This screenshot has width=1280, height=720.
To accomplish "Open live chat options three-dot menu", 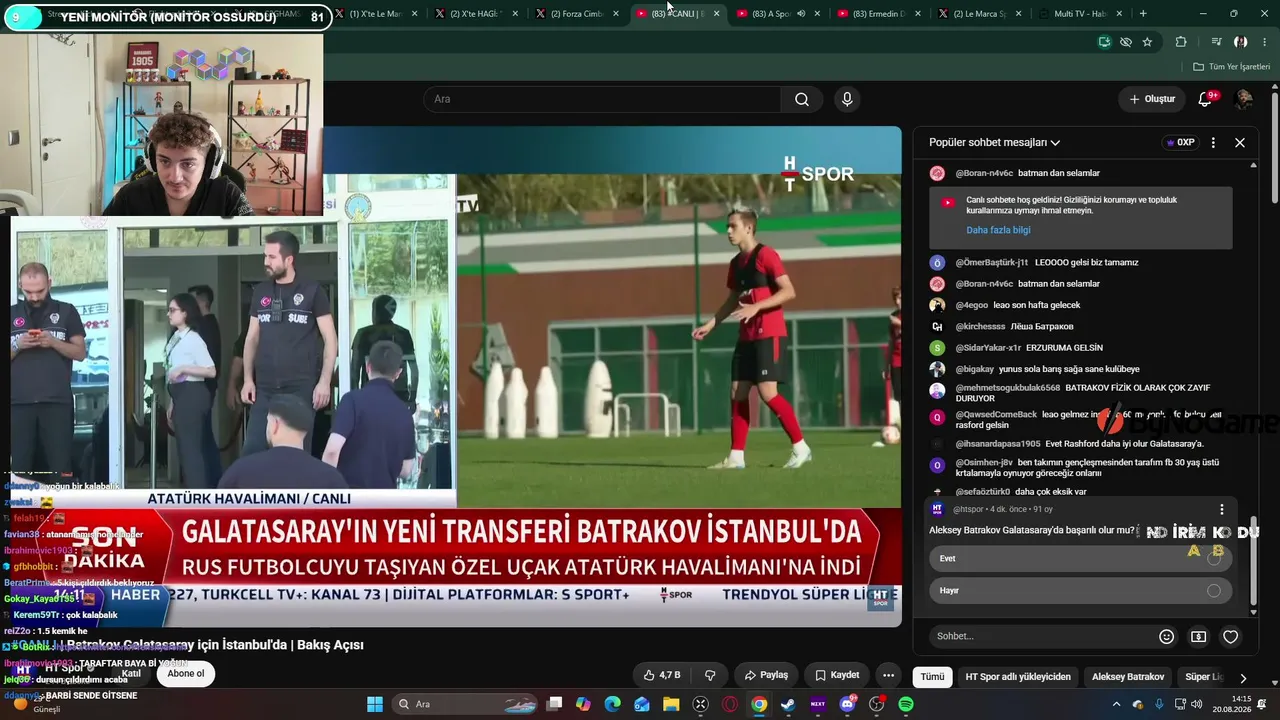I will point(1213,143).
